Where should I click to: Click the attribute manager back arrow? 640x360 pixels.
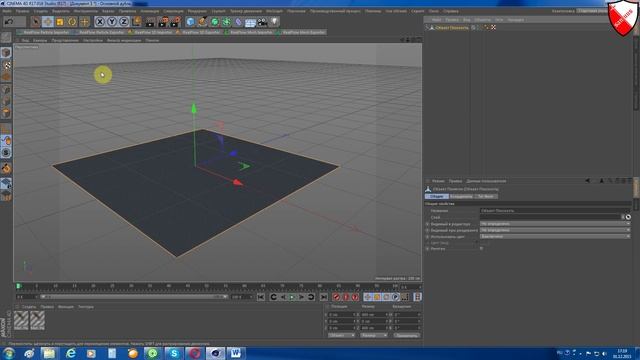tap(587, 181)
